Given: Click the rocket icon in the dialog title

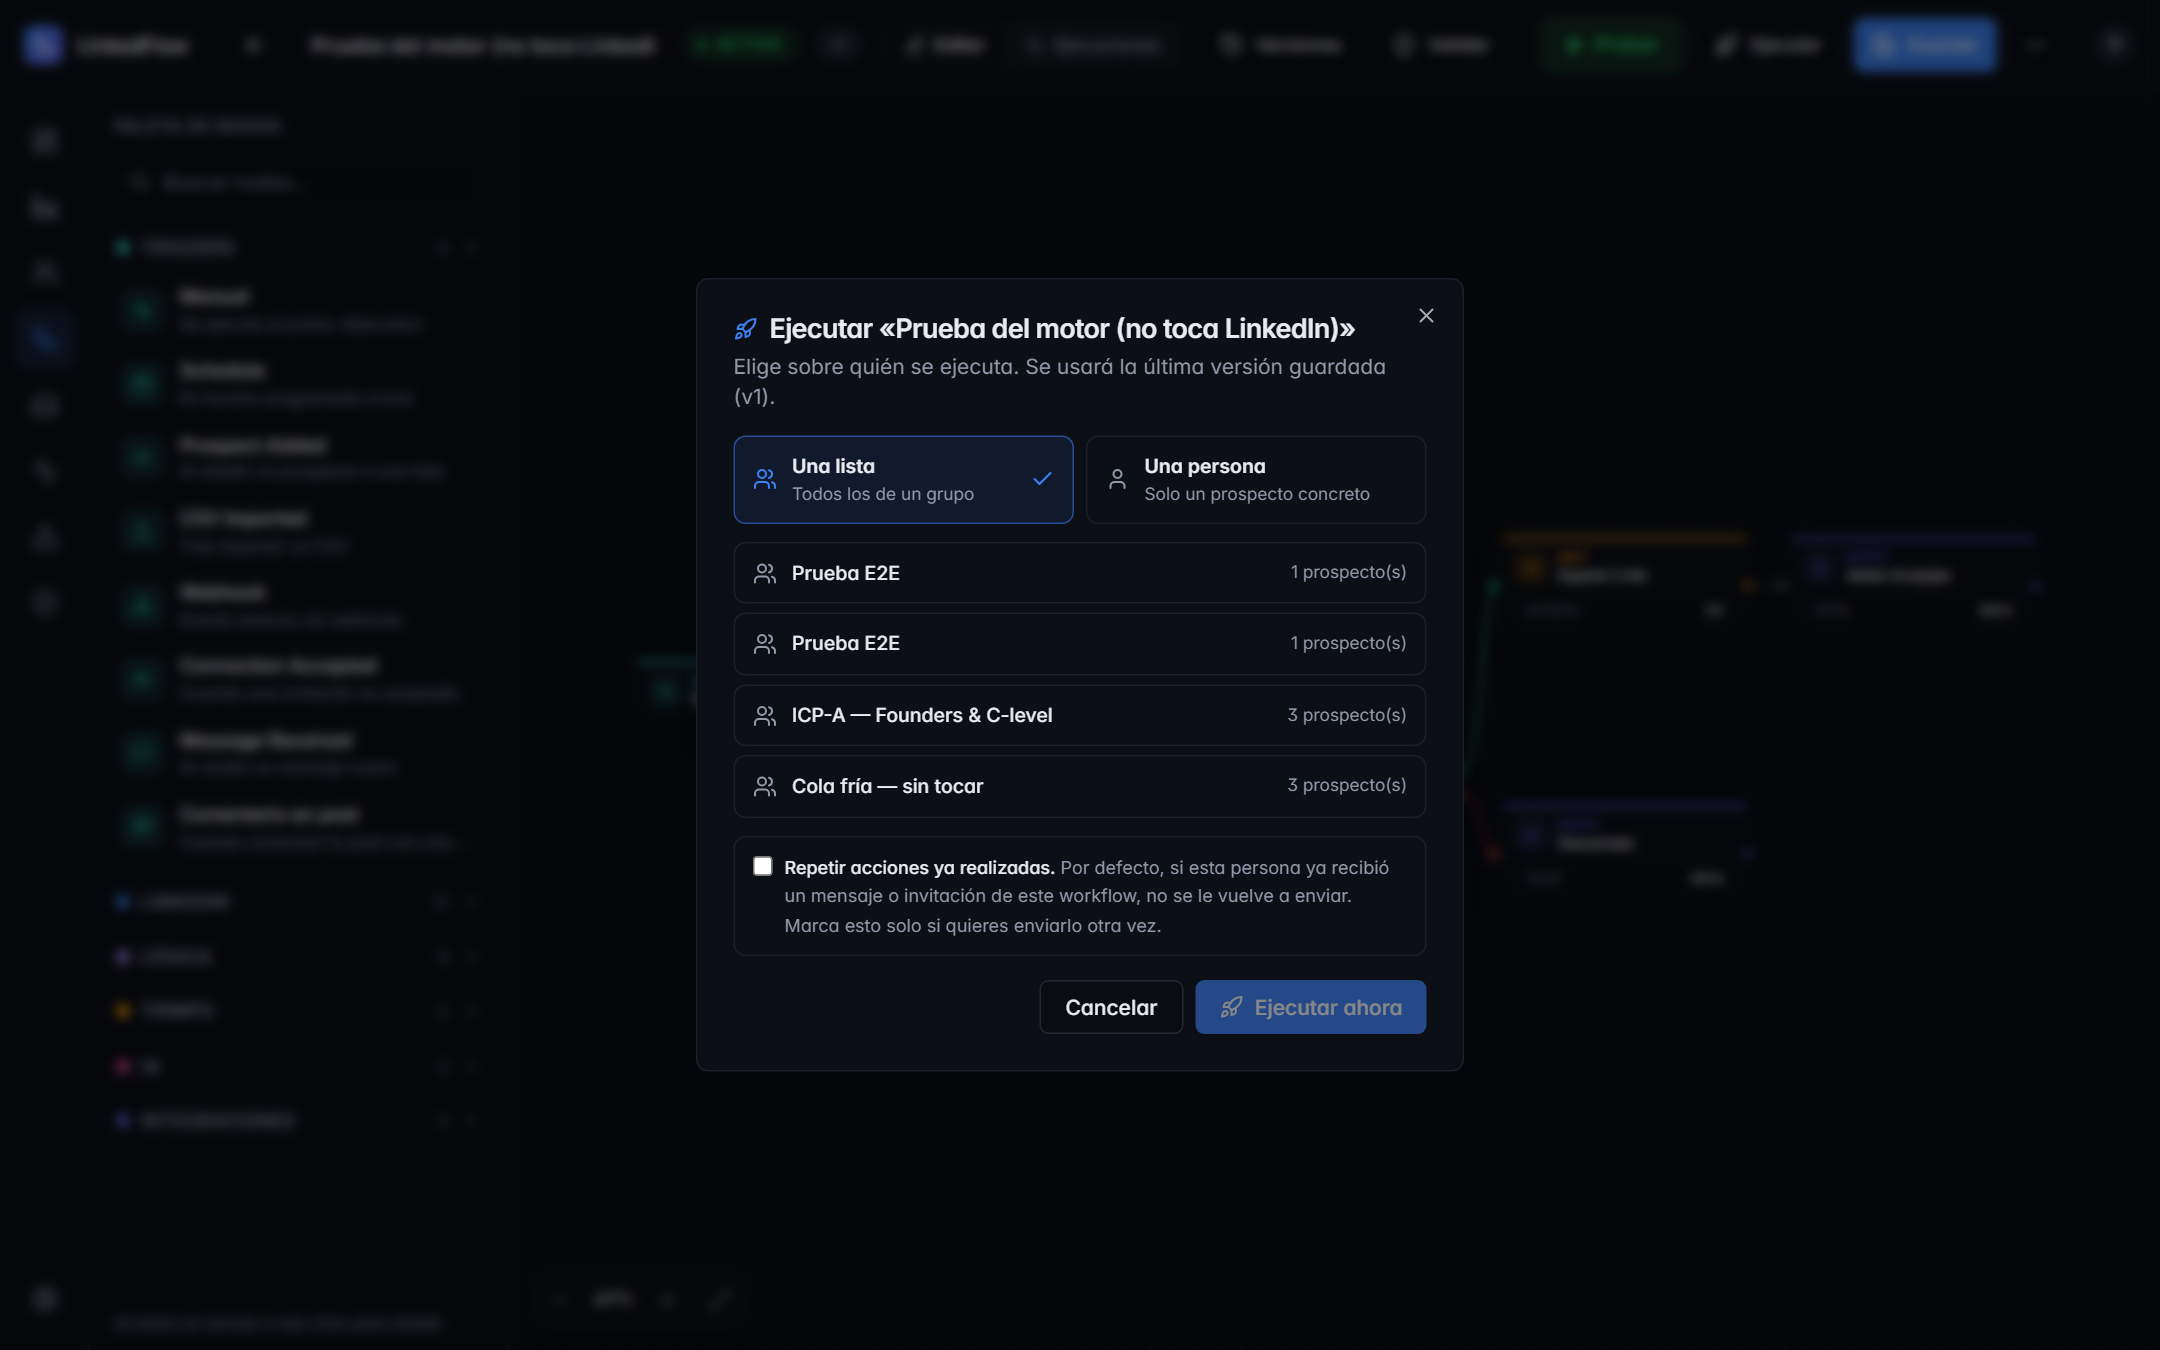Looking at the screenshot, I should pos(746,329).
